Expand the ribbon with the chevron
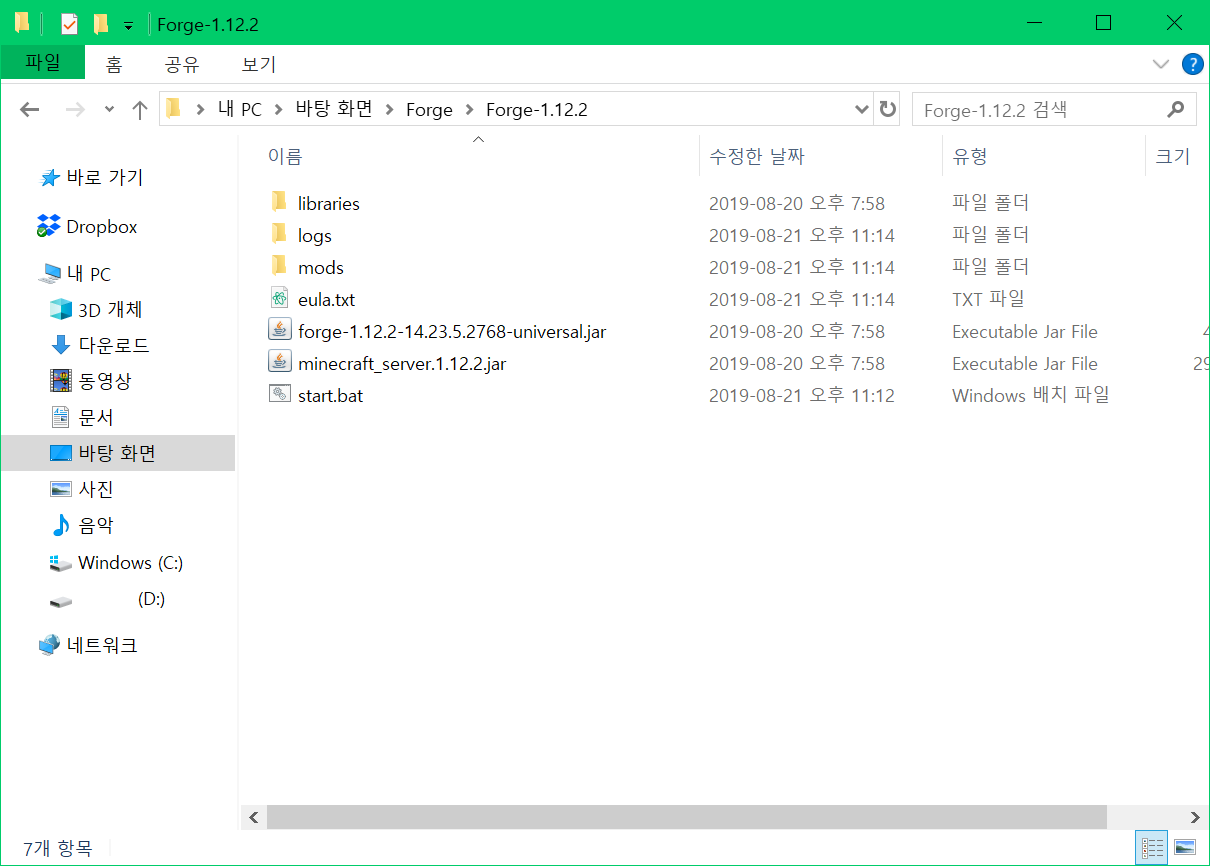The width and height of the screenshot is (1210, 866). (1160, 64)
